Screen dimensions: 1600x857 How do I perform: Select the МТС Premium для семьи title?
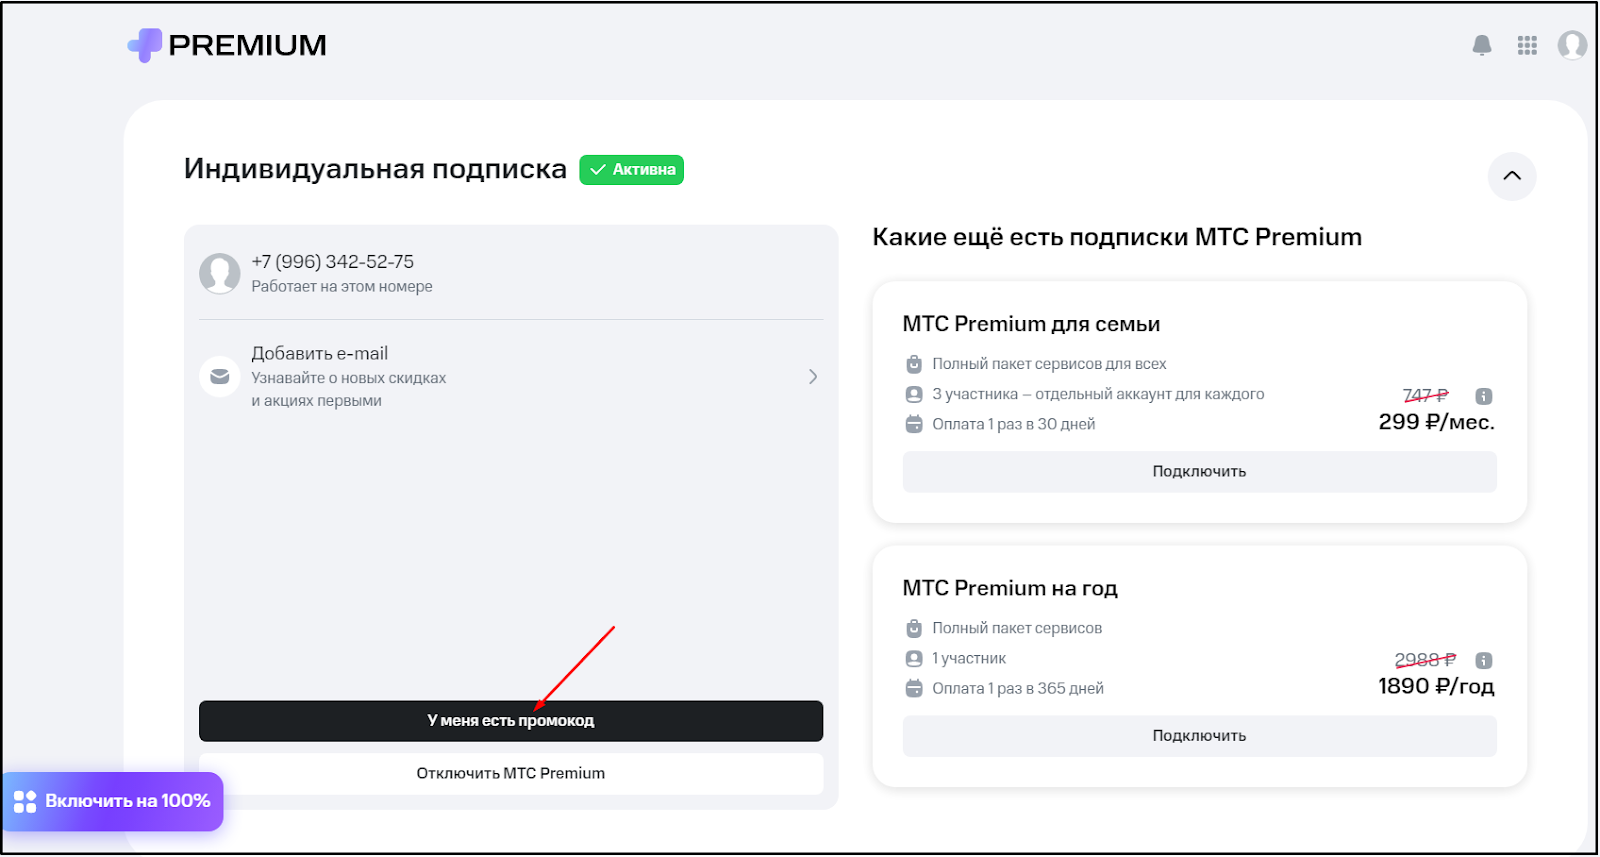point(1031,324)
